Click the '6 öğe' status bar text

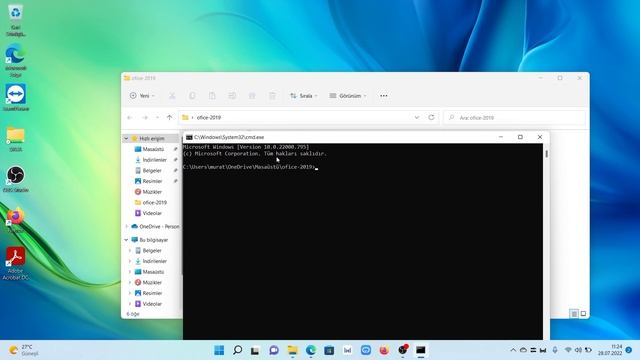pyautogui.click(x=133, y=314)
